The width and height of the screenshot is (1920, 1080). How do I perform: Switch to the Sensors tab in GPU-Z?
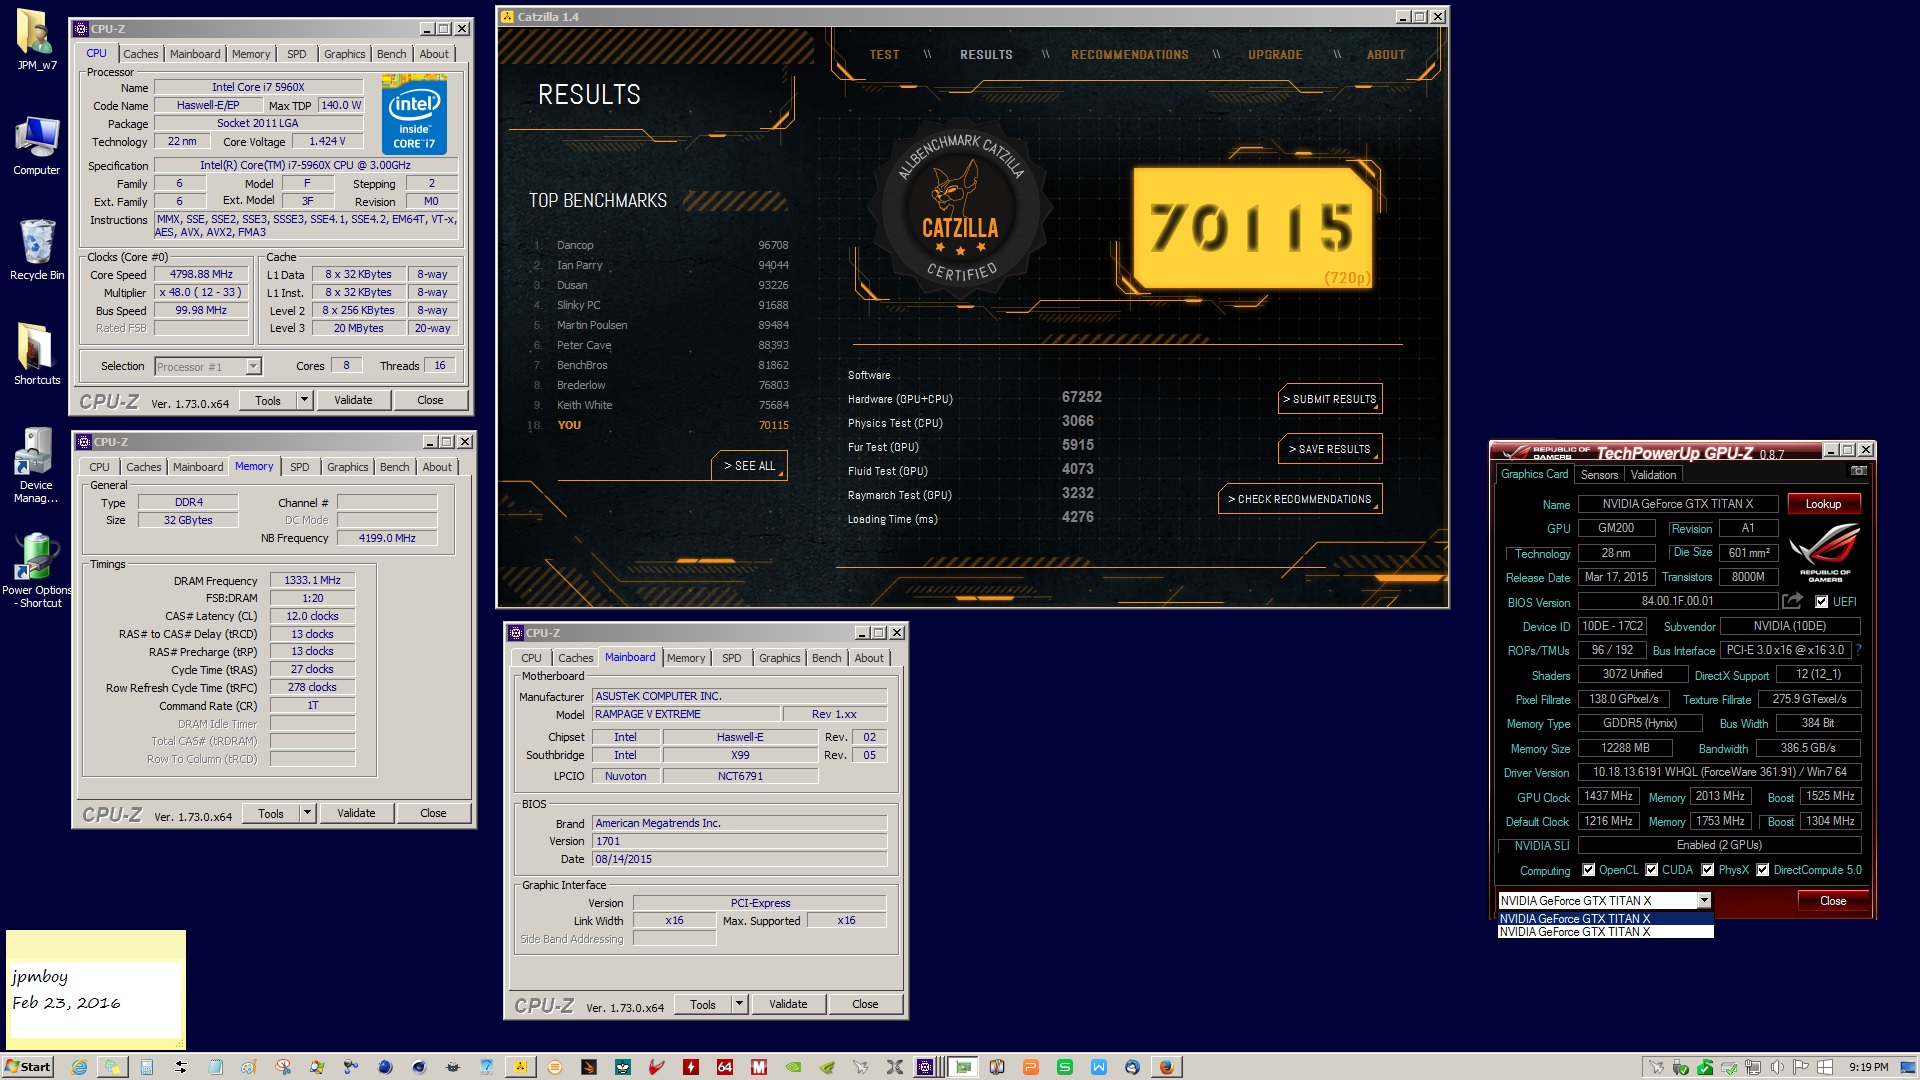(1599, 475)
